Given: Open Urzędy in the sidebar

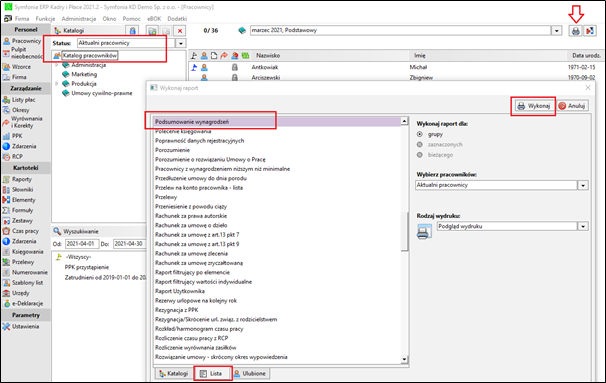Looking at the screenshot, I should click(x=16, y=293).
